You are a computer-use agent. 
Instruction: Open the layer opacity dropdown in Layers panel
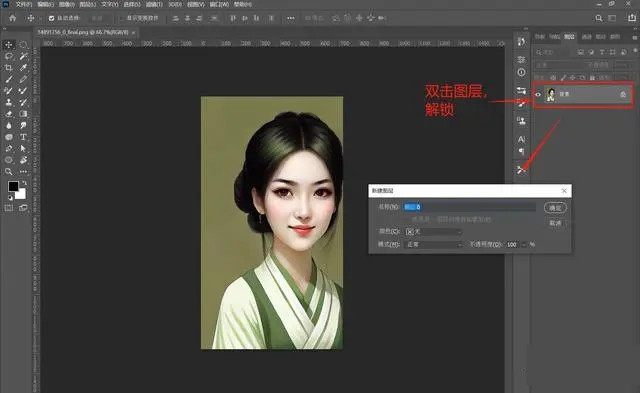(624, 65)
